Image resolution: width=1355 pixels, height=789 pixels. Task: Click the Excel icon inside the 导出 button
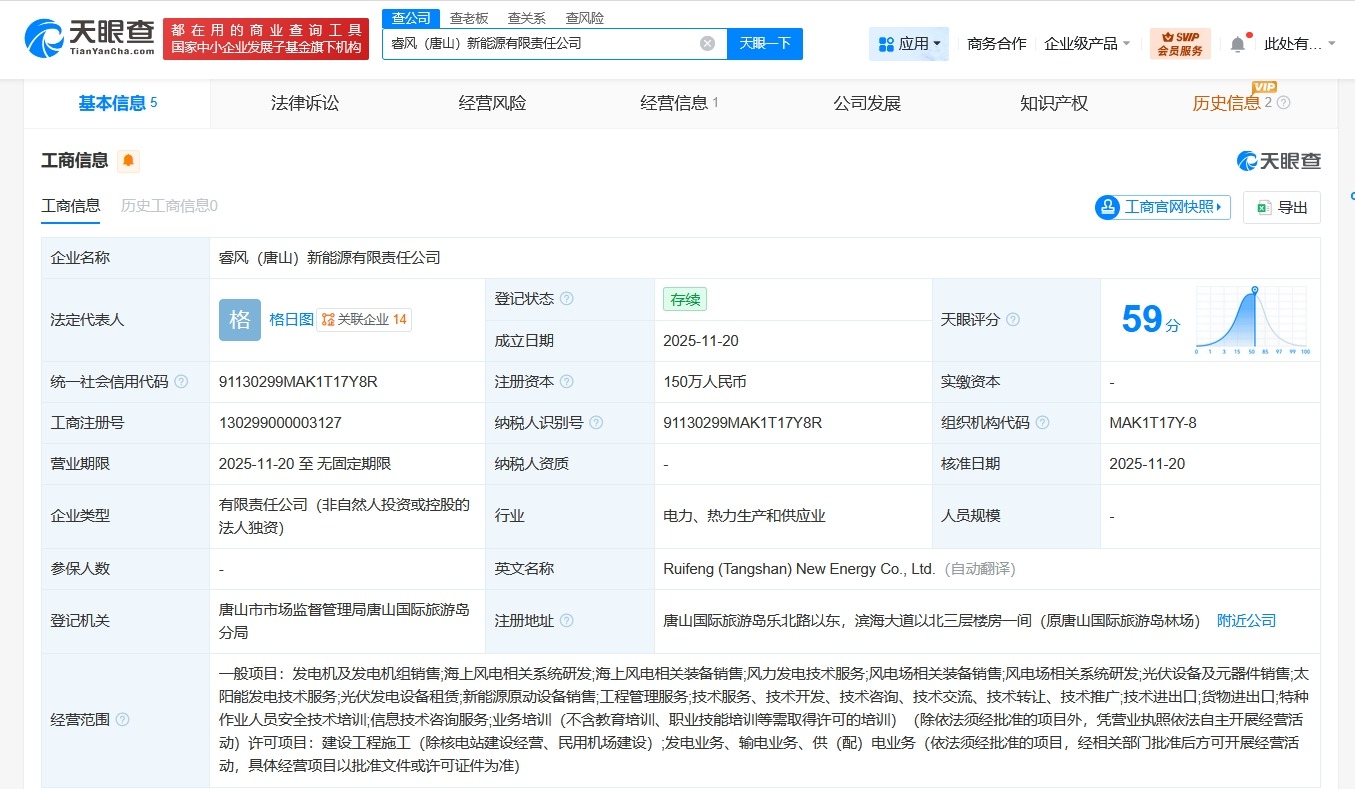coord(1265,207)
